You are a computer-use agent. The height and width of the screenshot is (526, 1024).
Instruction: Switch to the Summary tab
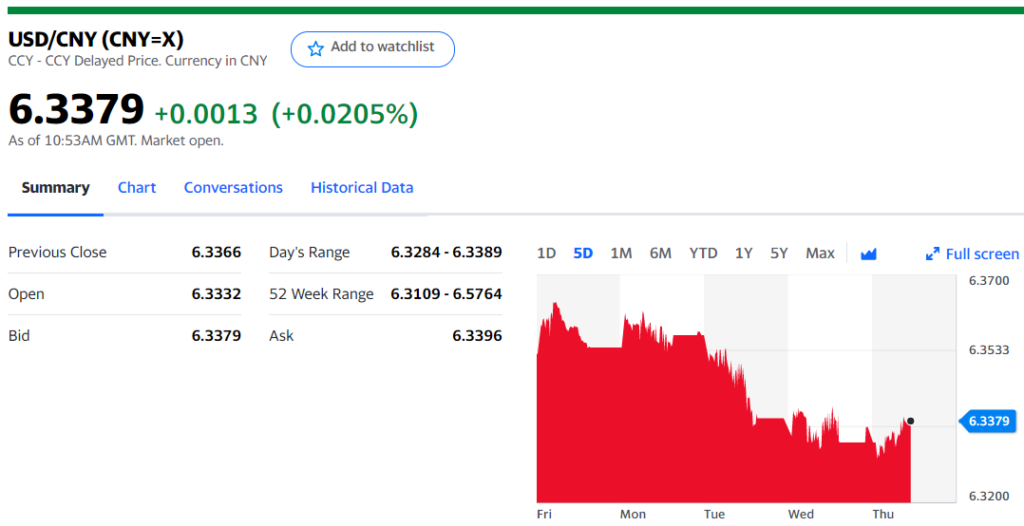coord(55,188)
